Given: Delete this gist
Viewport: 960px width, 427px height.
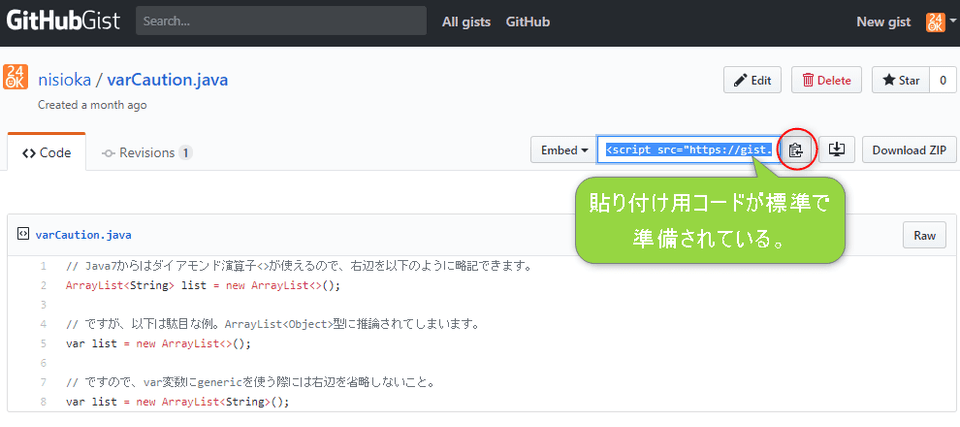Looking at the screenshot, I should pos(826,81).
